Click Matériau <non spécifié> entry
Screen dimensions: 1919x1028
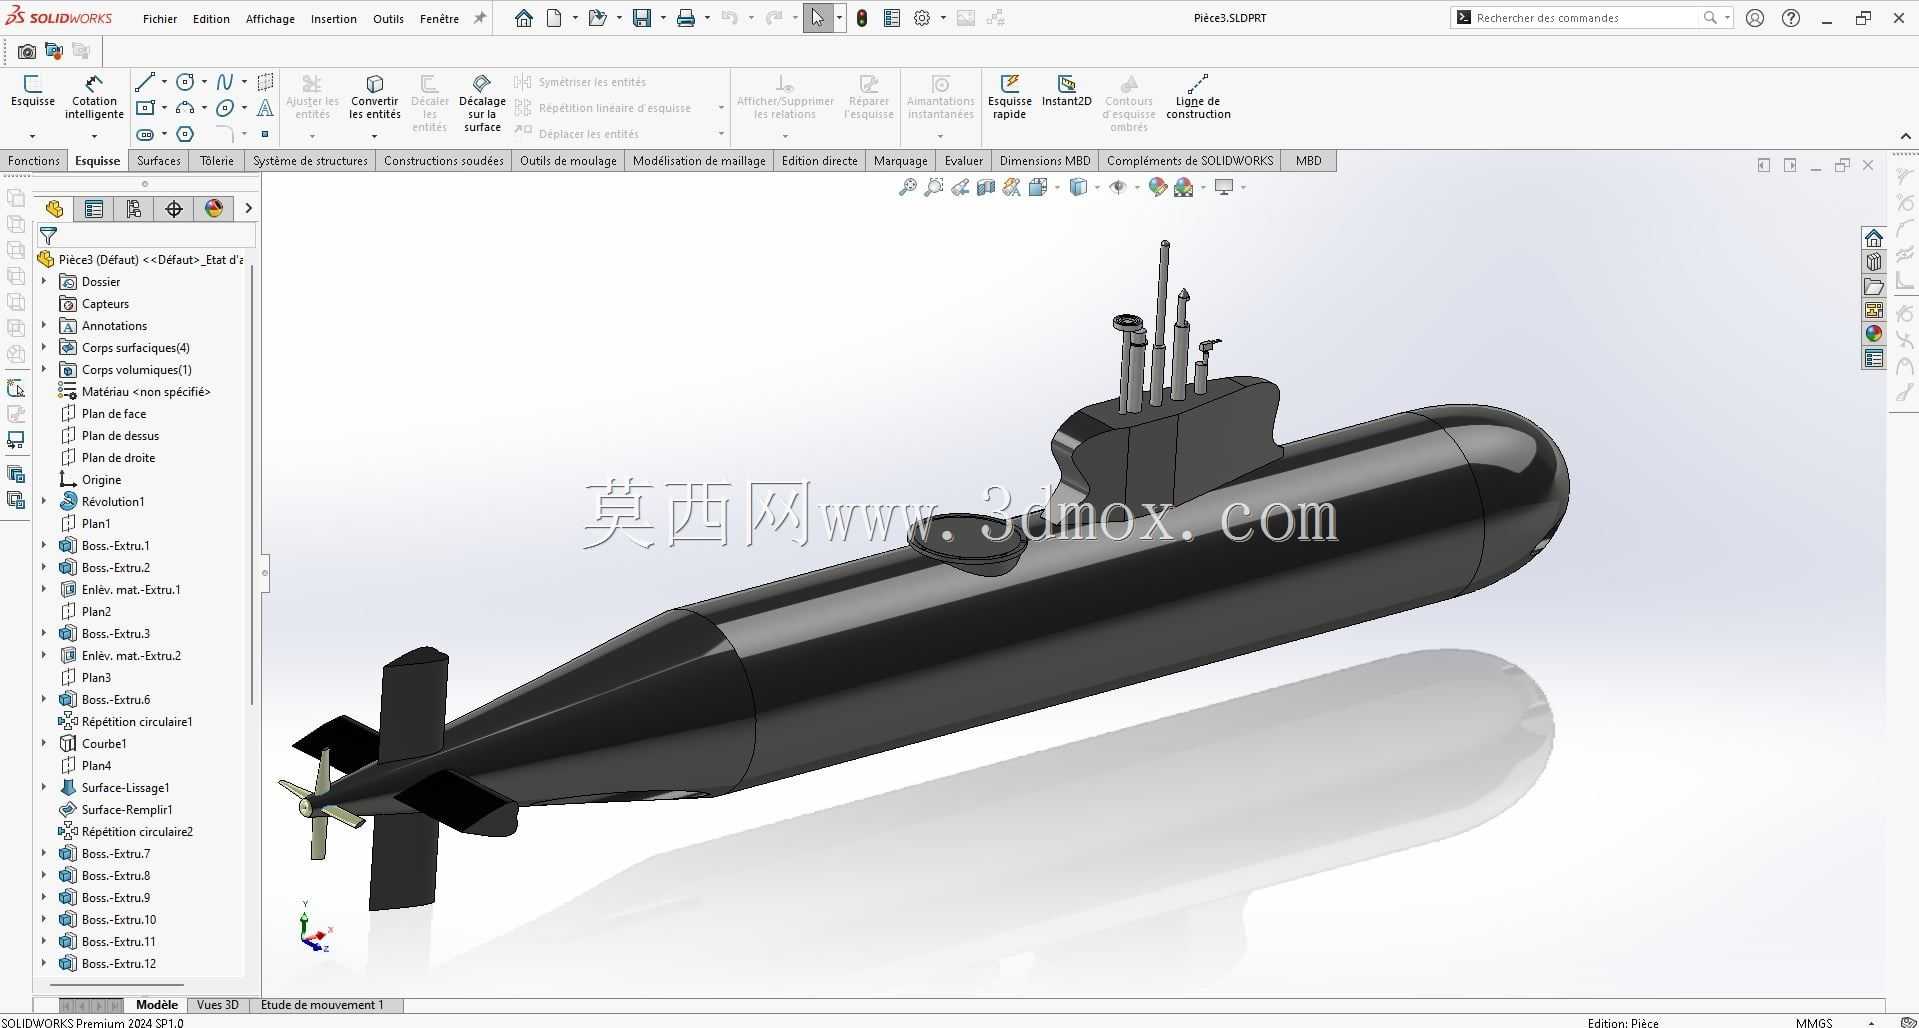coord(146,391)
